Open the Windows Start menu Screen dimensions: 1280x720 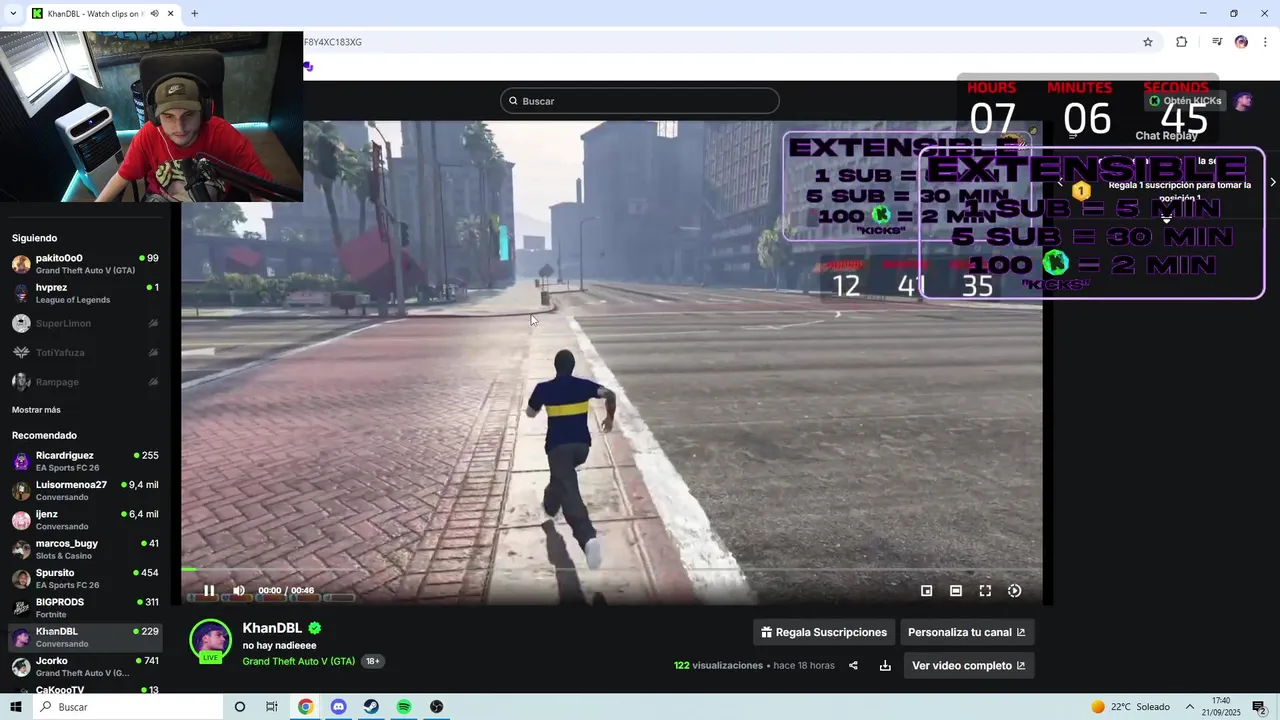tap(16, 707)
